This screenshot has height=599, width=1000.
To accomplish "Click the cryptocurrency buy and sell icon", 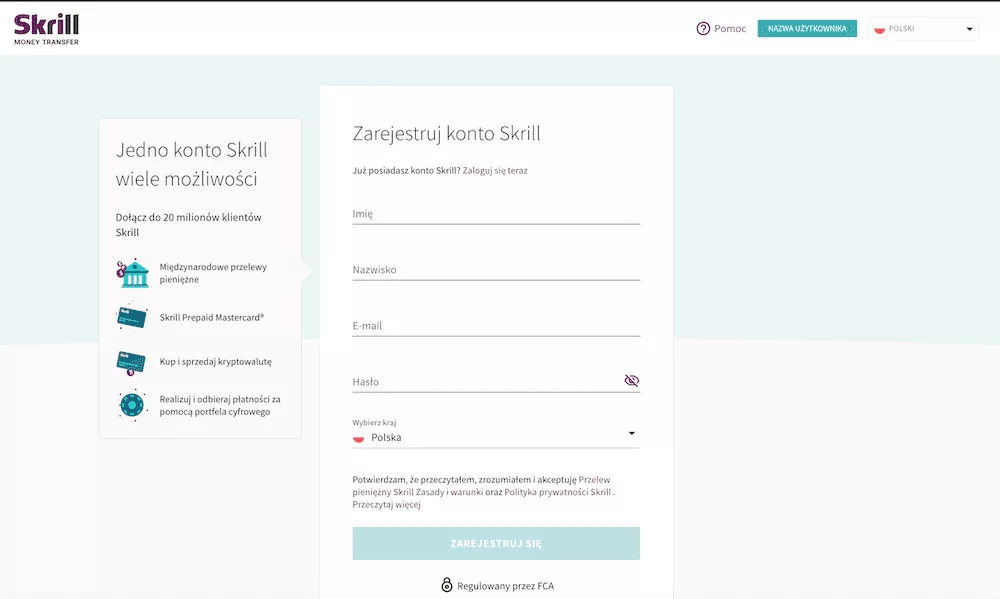I will [131, 361].
